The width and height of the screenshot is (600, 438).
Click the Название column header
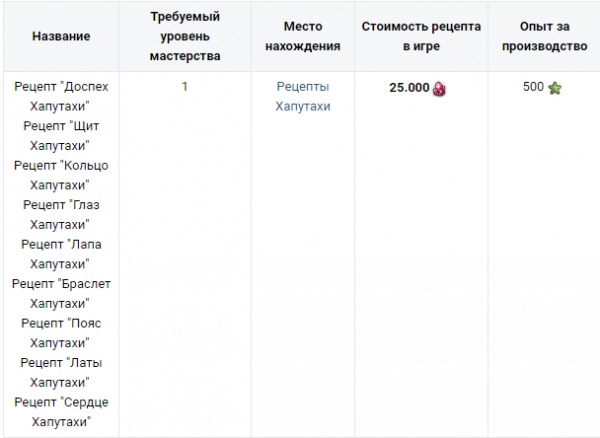click(61, 37)
